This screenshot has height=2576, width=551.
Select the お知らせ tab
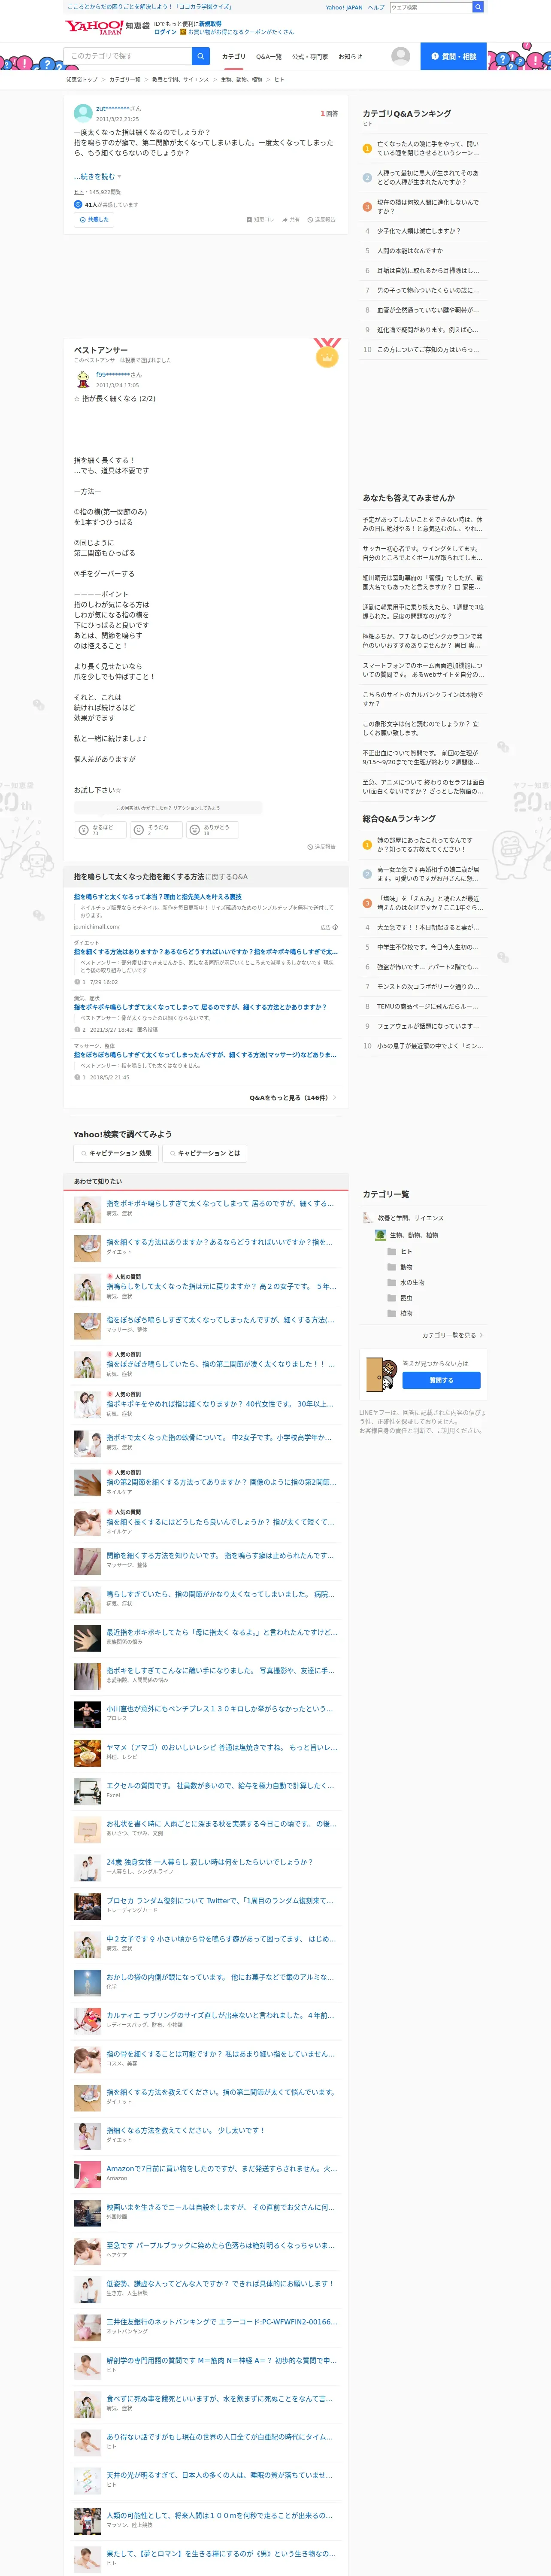pos(350,57)
